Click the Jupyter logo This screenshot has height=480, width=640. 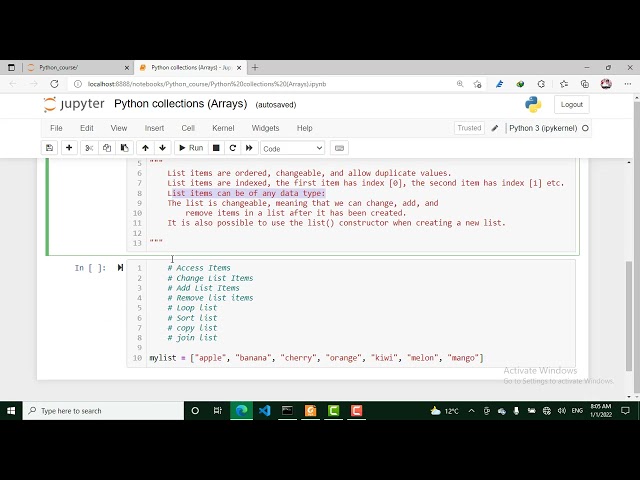click(x=74, y=104)
